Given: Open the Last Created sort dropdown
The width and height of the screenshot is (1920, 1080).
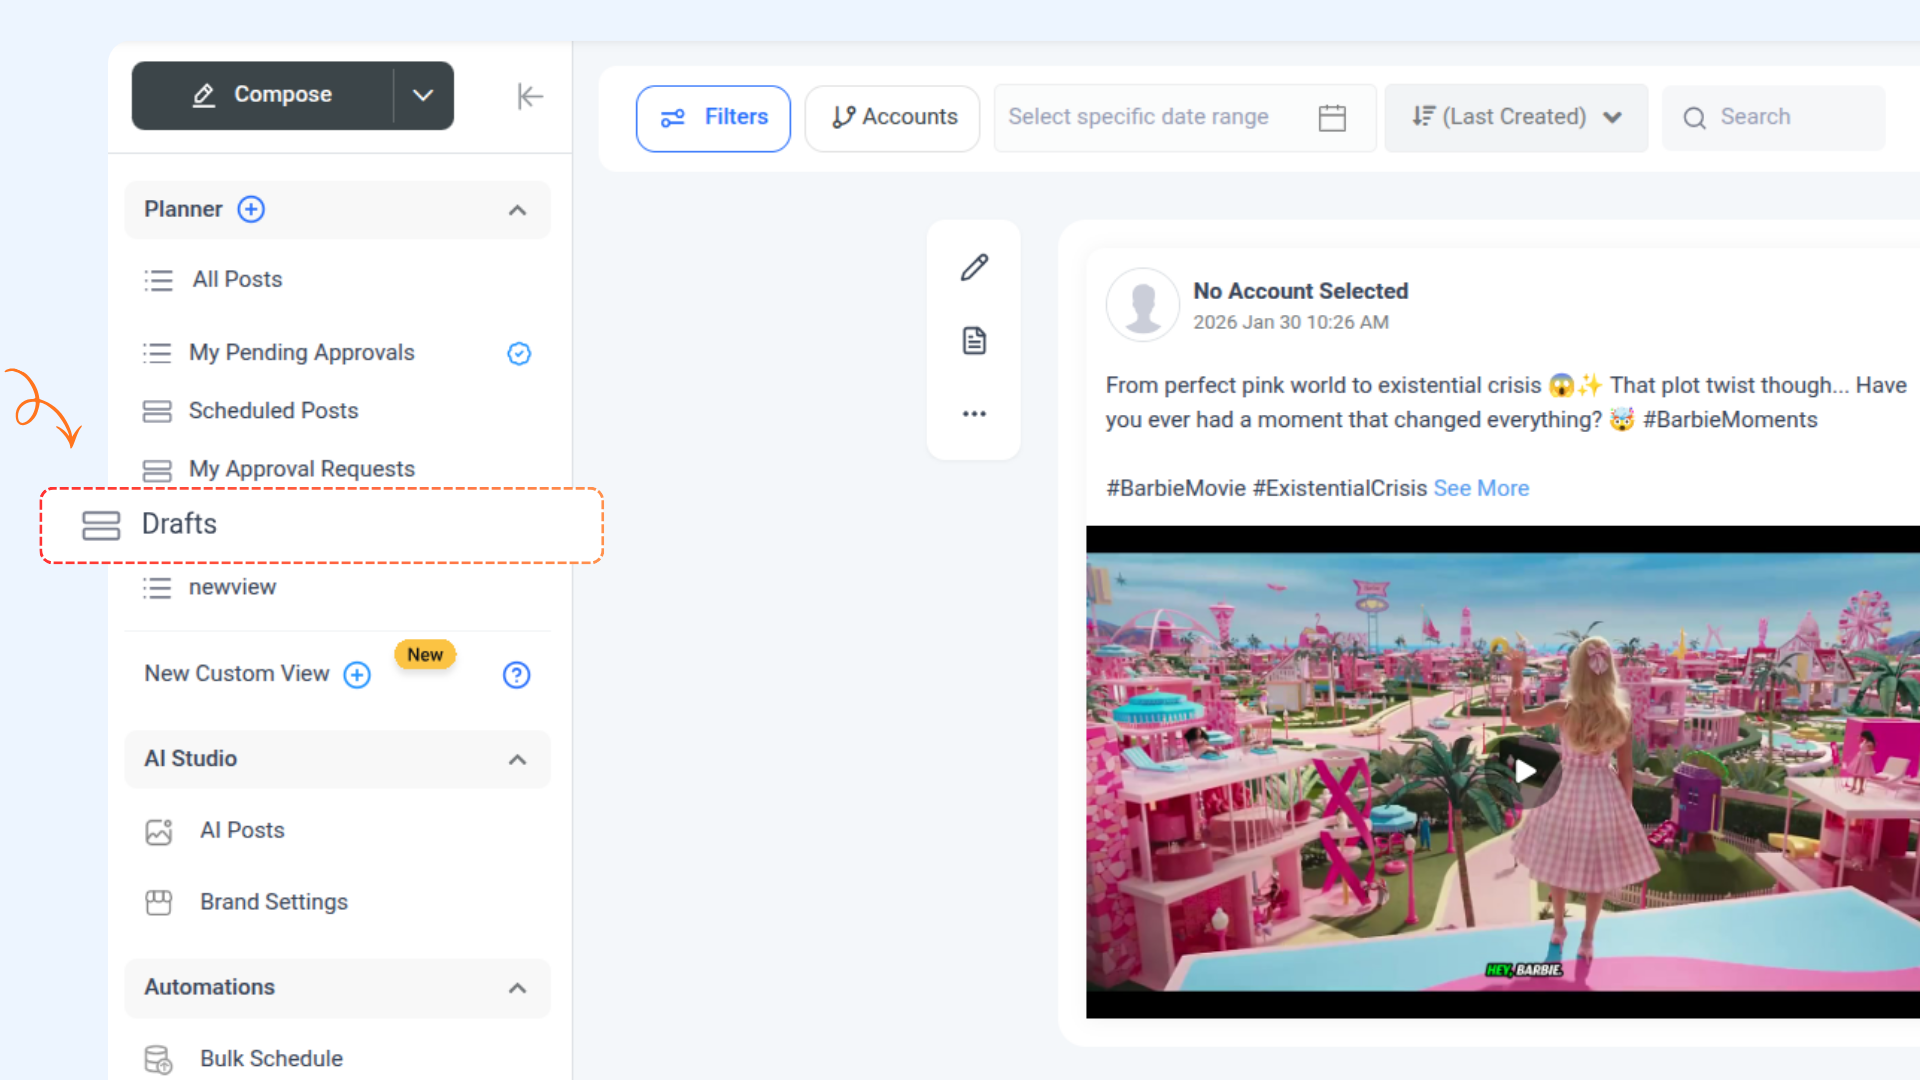Looking at the screenshot, I should pos(1515,117).
